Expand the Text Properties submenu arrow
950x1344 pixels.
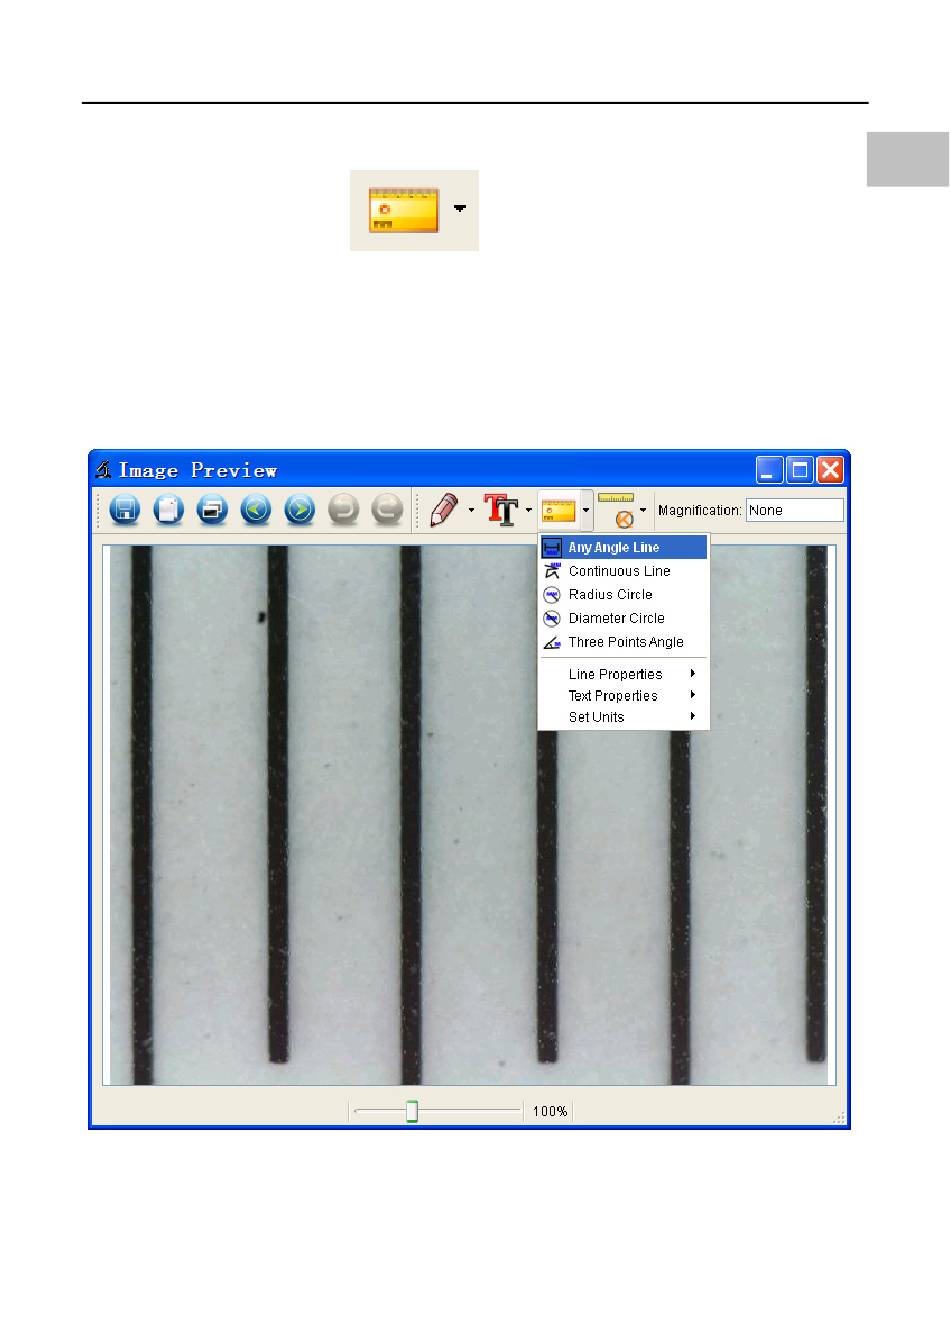click(692, 695)
